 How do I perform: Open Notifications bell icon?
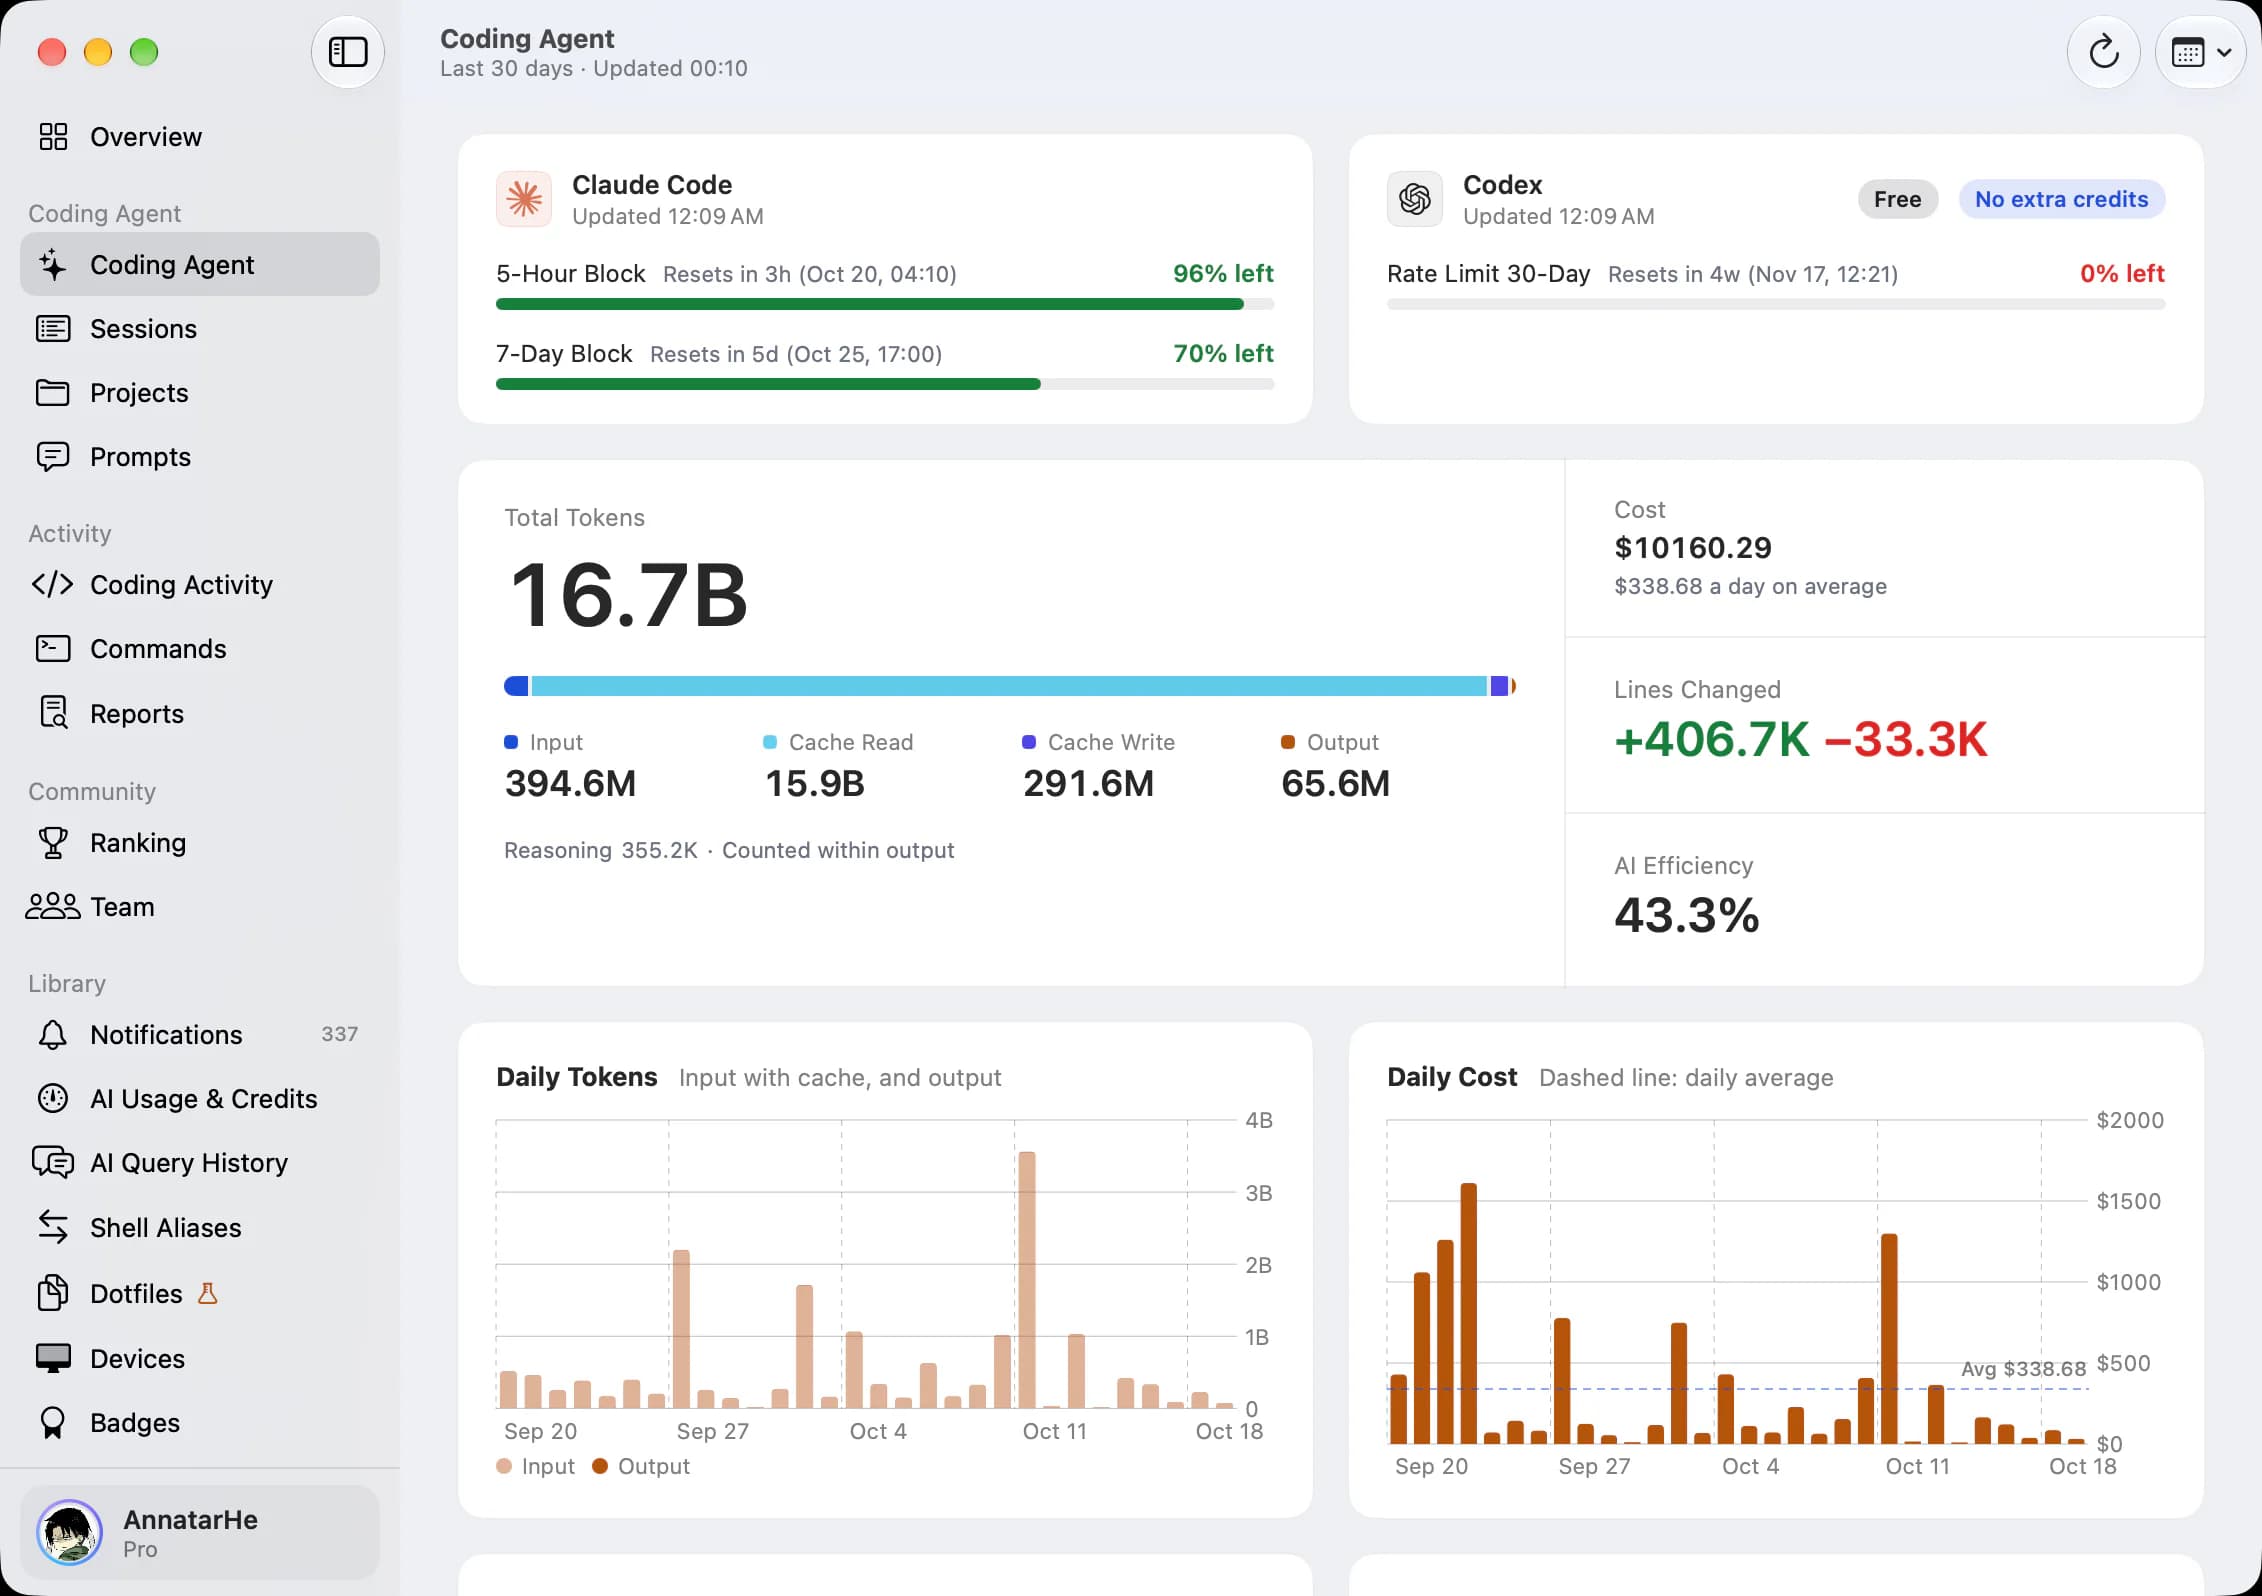coord(53,1034)
